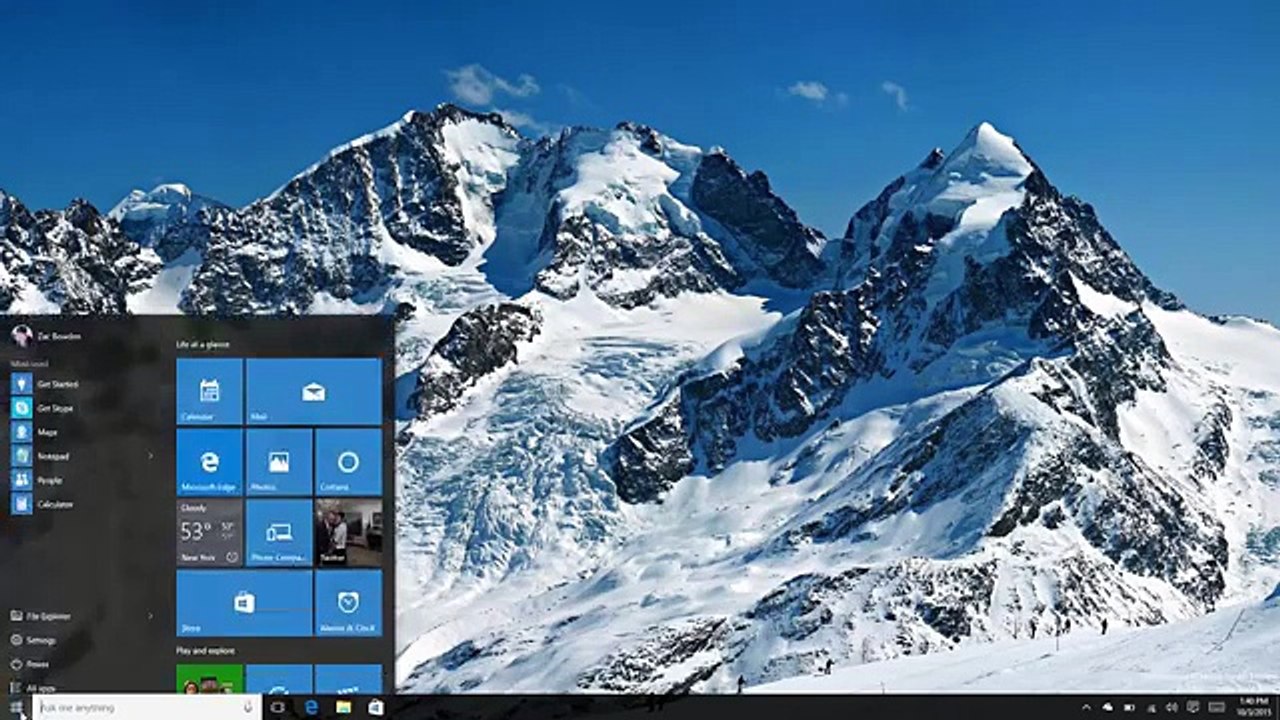This screenshot has width=1280, height=720.
Task: Open the Store tile
Action: click(x=245, y=603)
